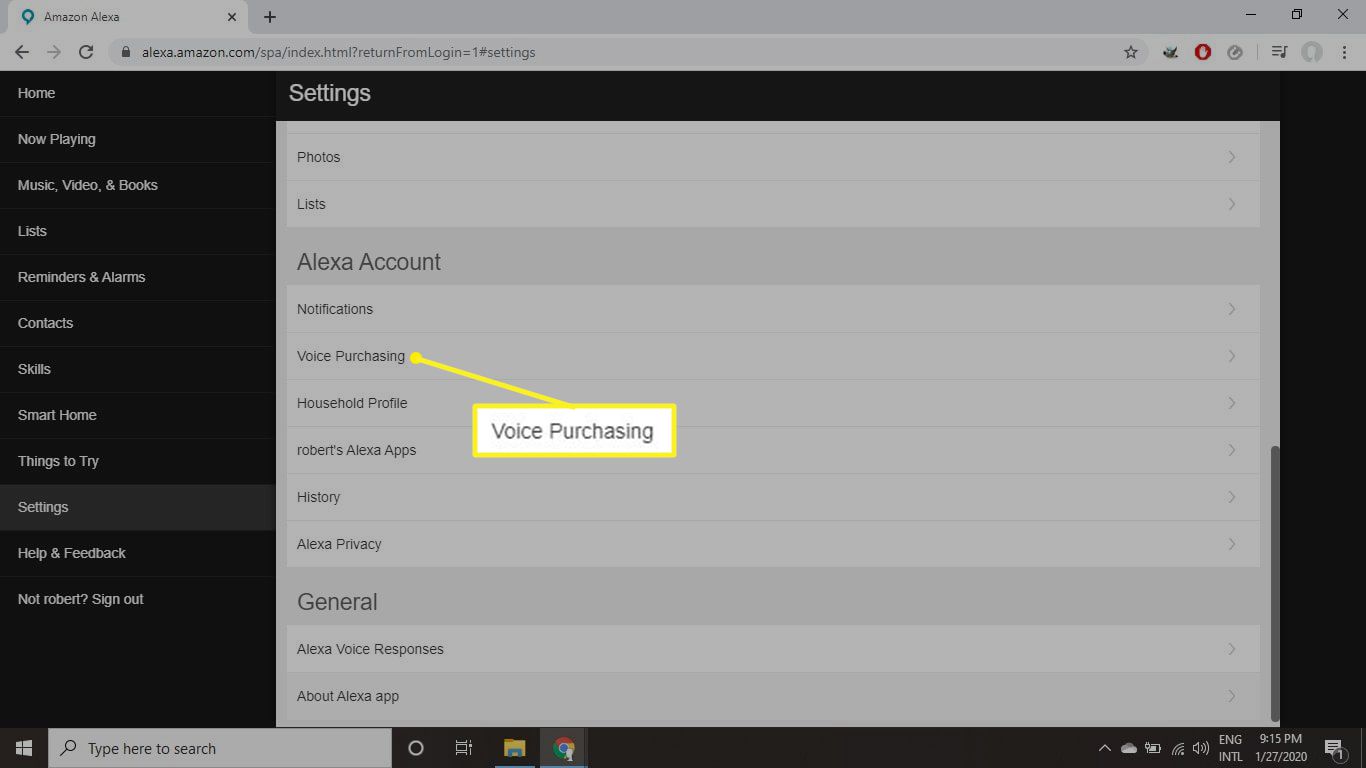
Task: Open the red ad blocker extension
Action: 1203,52
